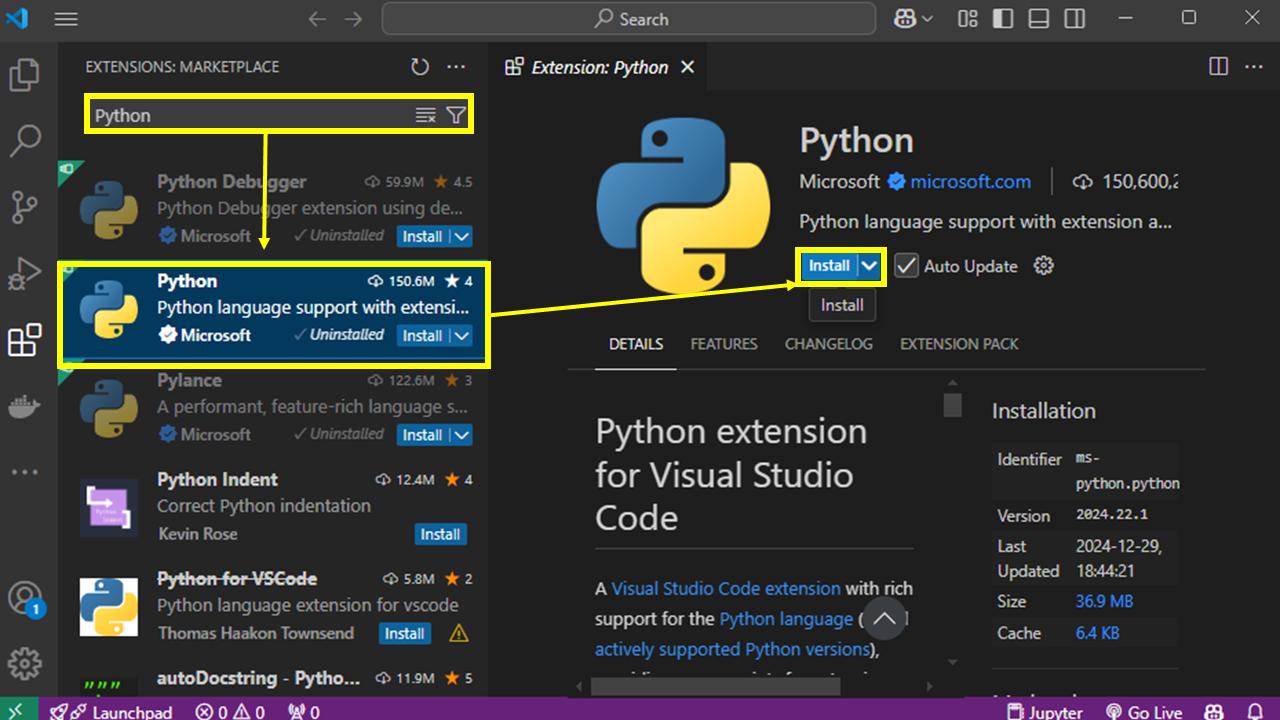The width and height of the screenshot is (1280, 720).
Task: Click the extensions search input field
Action: 250,116
